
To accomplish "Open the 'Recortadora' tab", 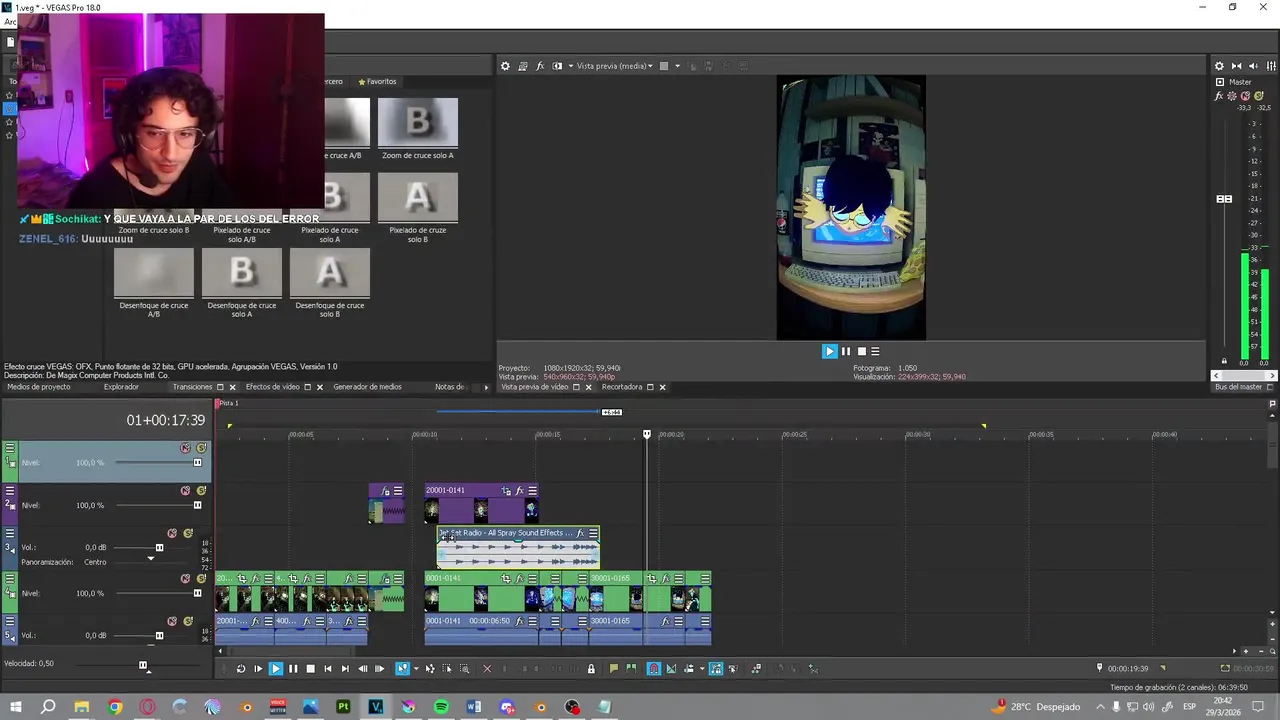I will (622, 387).
